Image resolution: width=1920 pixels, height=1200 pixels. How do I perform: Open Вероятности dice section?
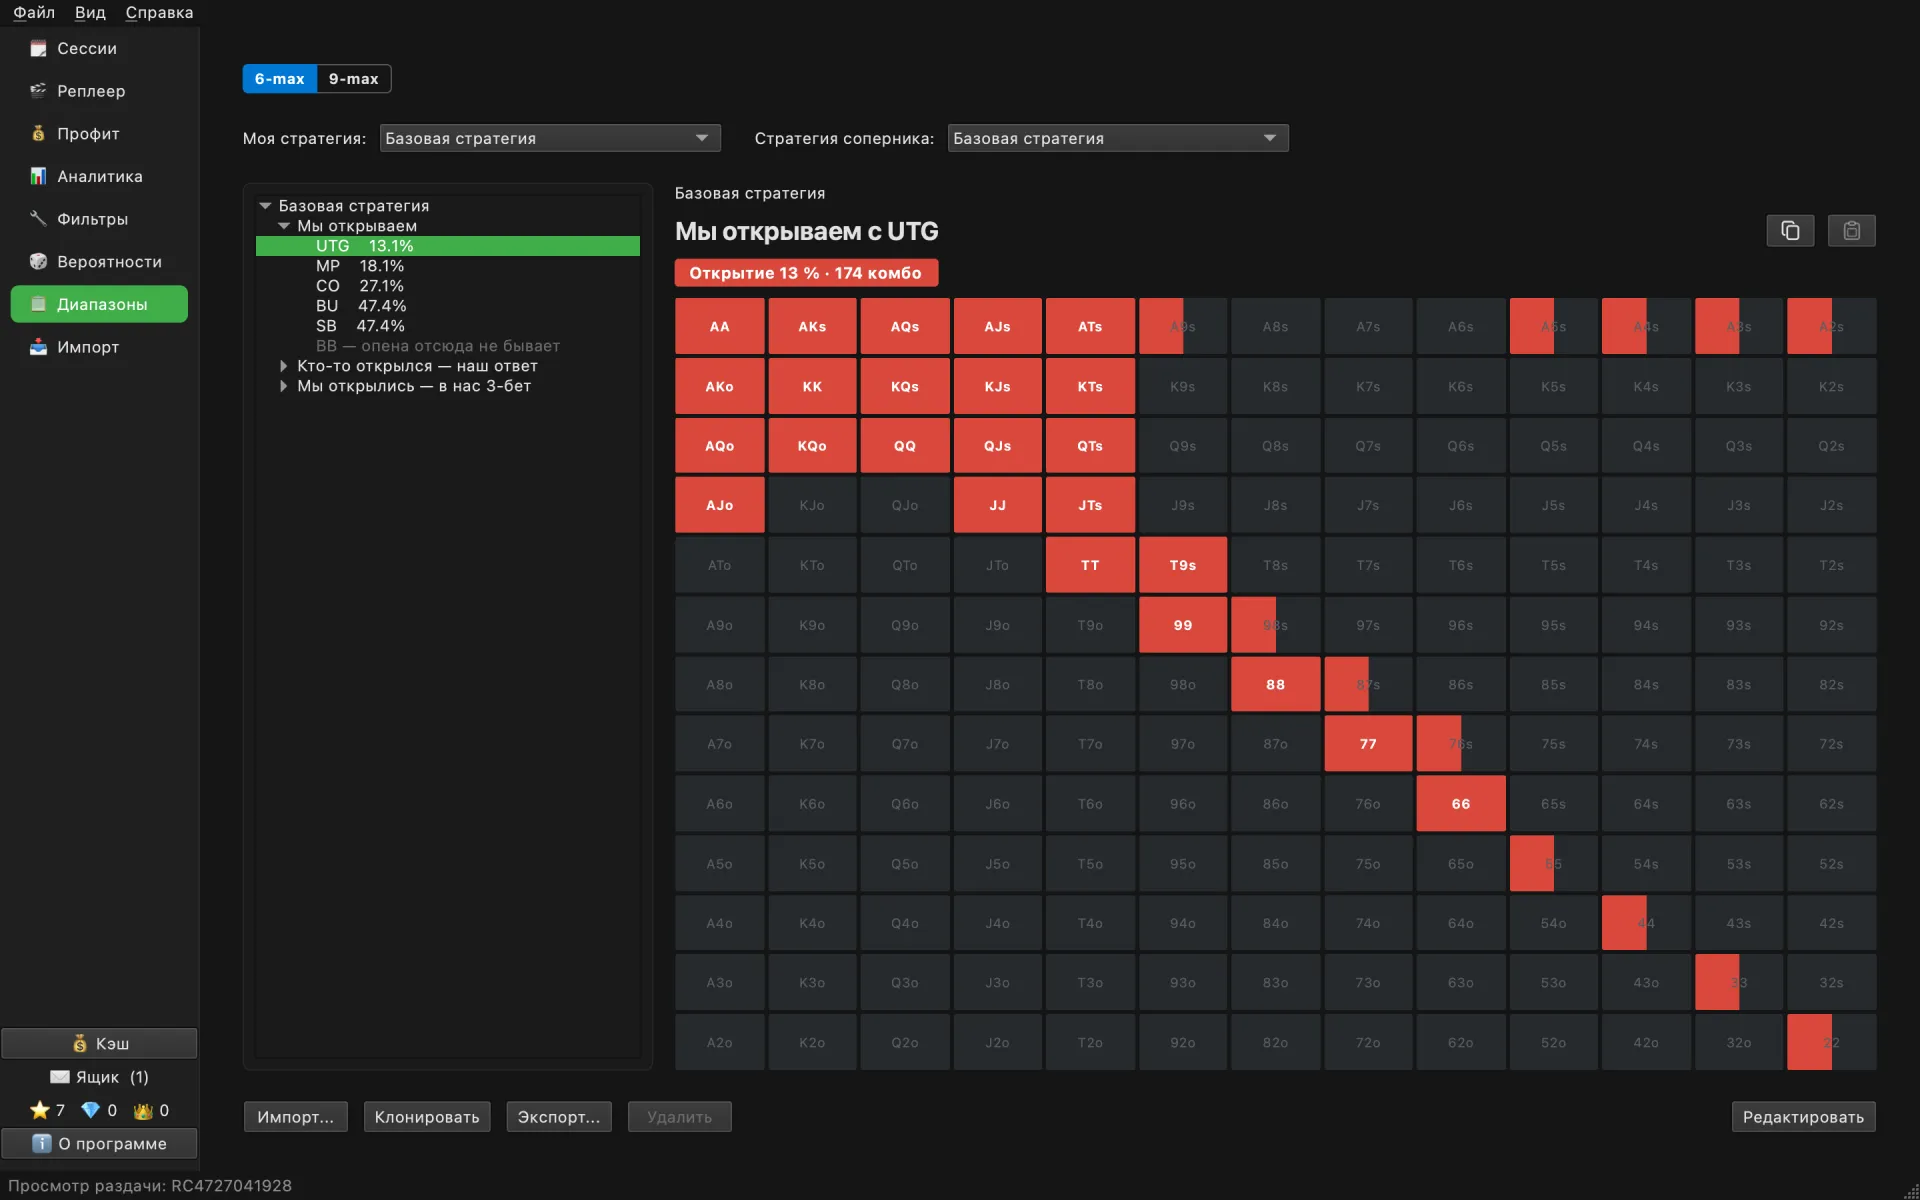tap(99, 262)
